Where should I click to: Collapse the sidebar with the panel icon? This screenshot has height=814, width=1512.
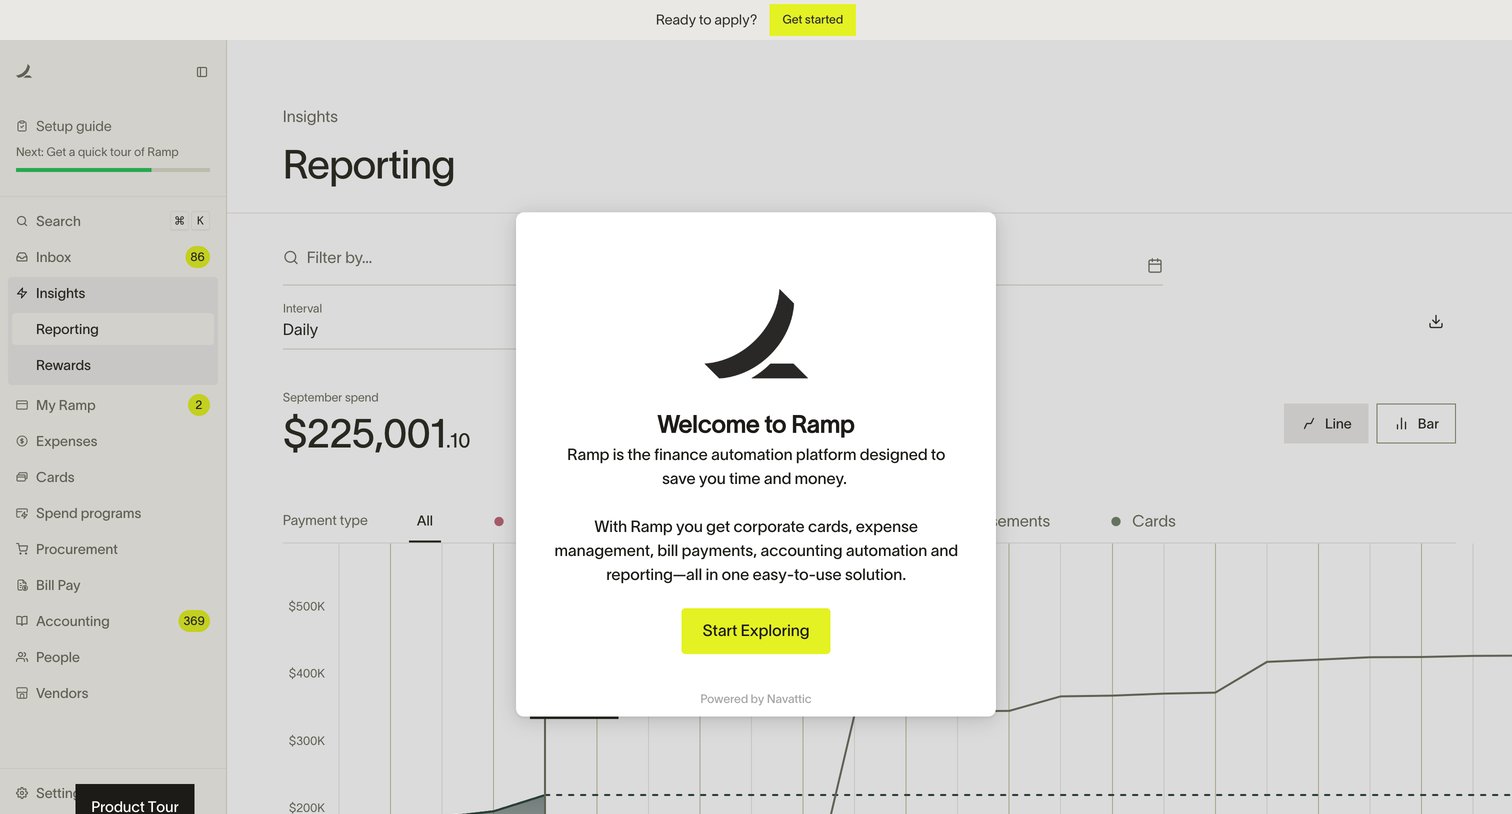202,72
